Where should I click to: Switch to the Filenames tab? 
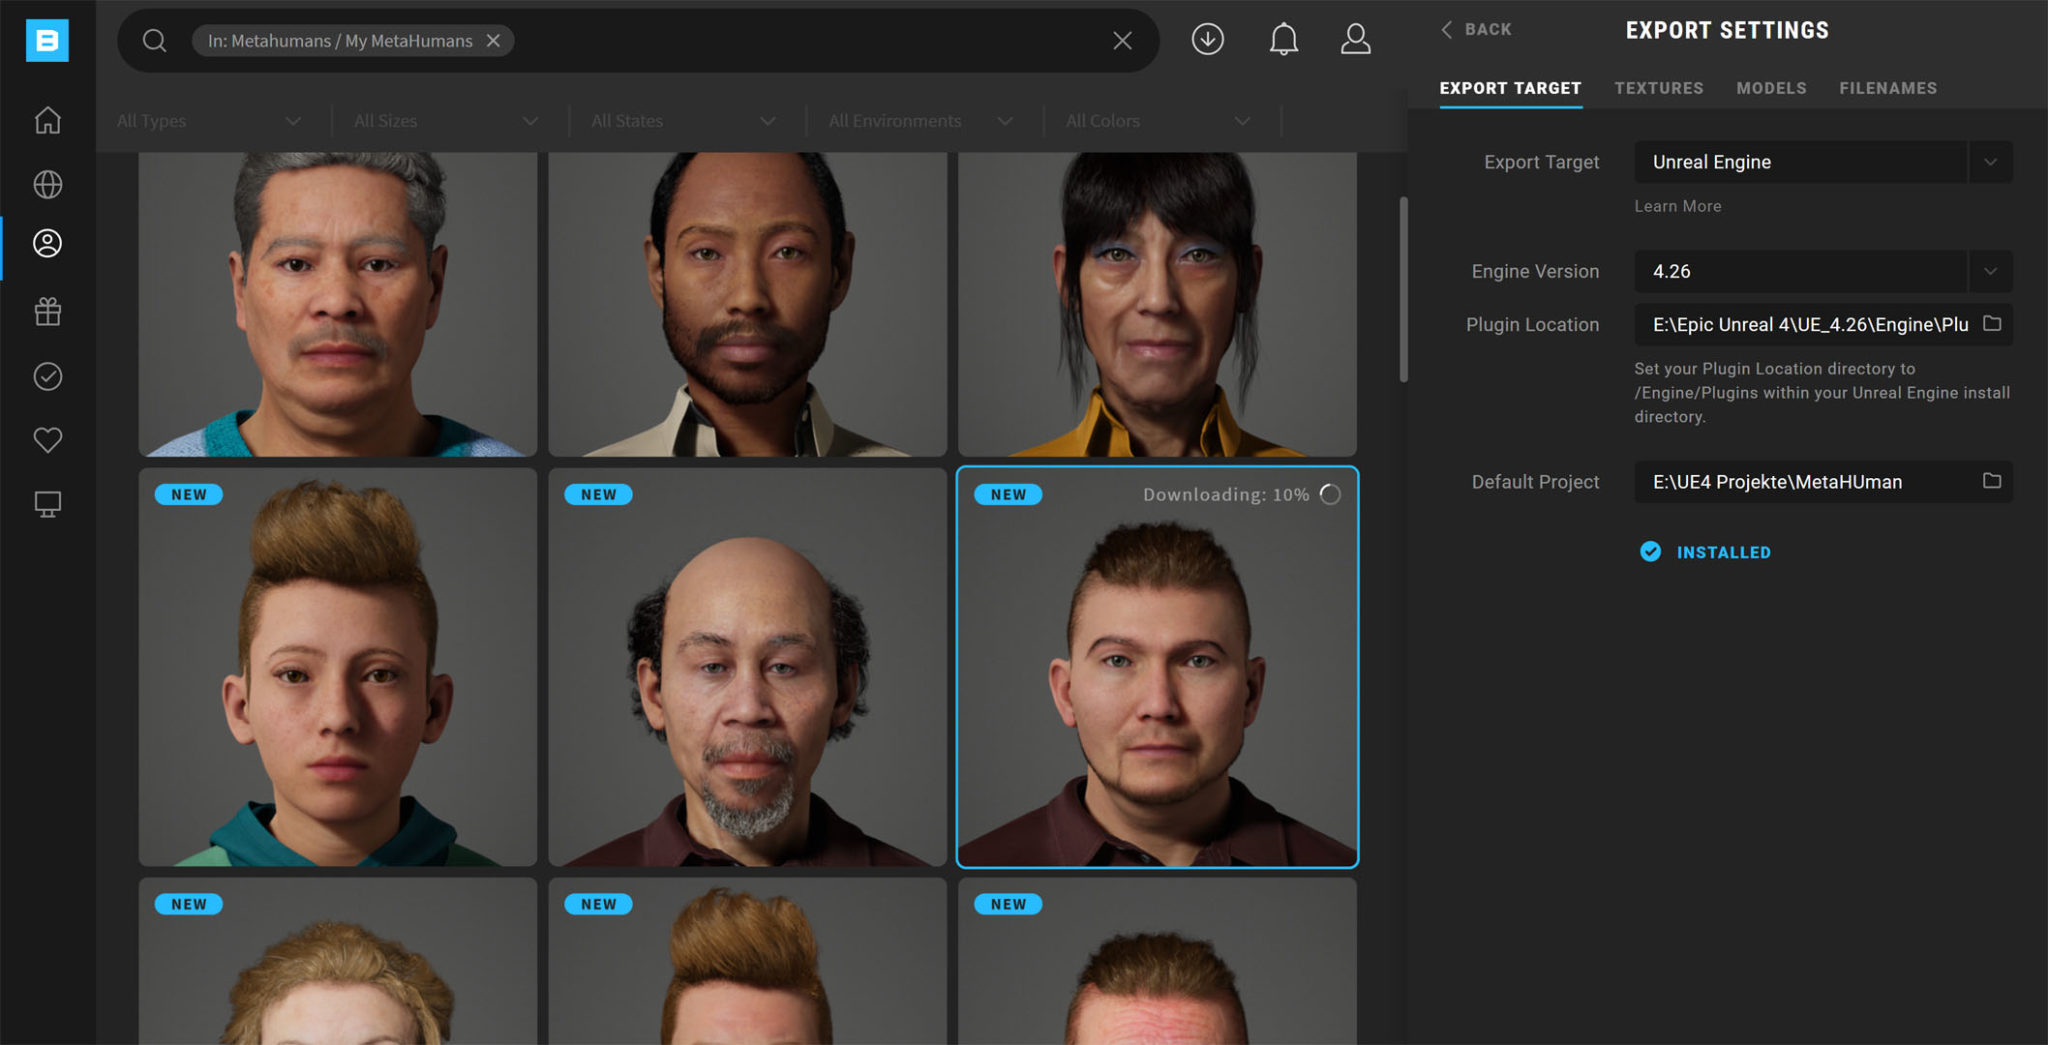point(1888,88)
